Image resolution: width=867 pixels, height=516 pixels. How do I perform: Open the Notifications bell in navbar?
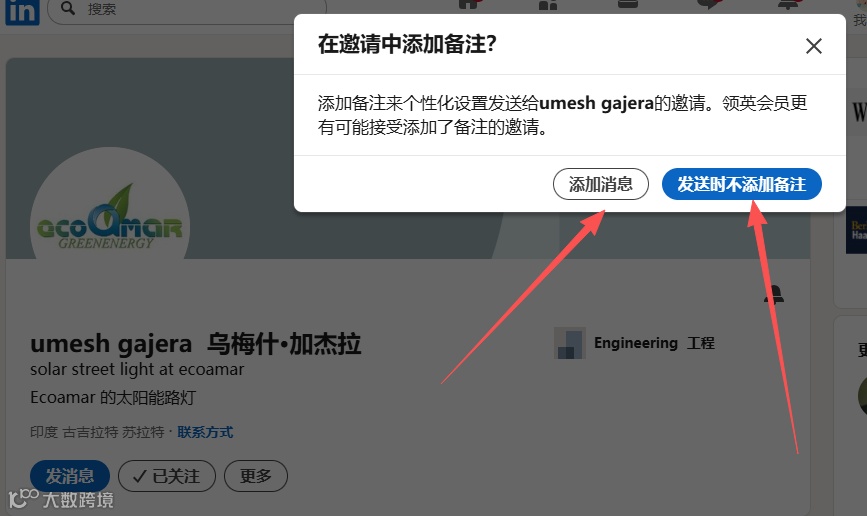tap(788, 4)
